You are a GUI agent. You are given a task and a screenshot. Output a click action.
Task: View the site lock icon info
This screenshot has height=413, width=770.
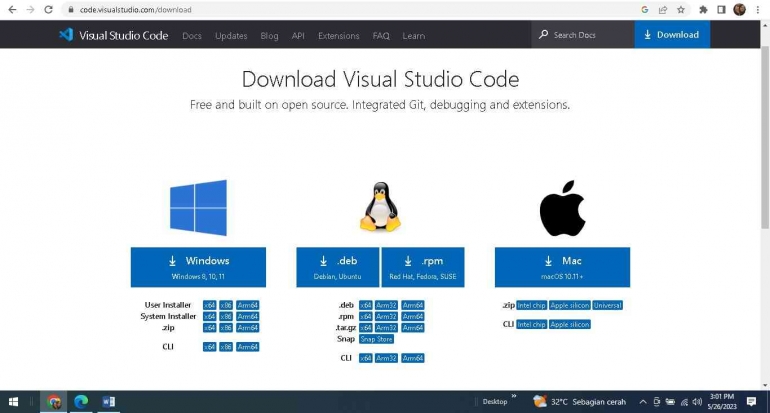tap(71, 10)
